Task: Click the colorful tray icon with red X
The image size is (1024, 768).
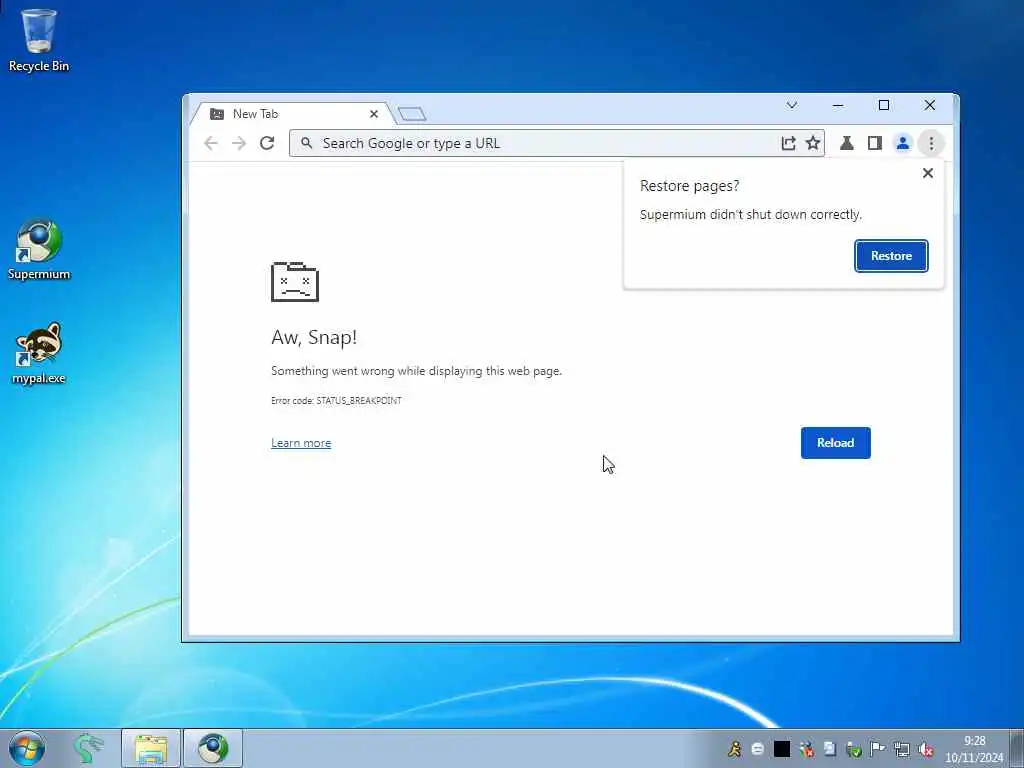Action: [x=807, y=748]
